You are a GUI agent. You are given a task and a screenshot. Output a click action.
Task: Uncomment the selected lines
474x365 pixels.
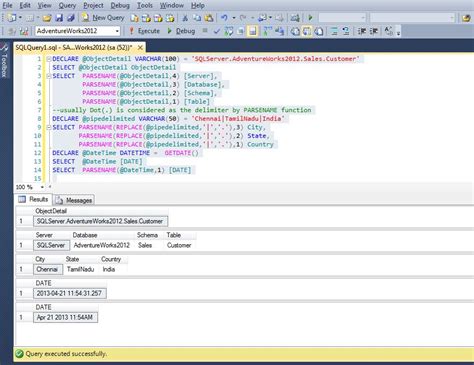(x=346, y=31)
